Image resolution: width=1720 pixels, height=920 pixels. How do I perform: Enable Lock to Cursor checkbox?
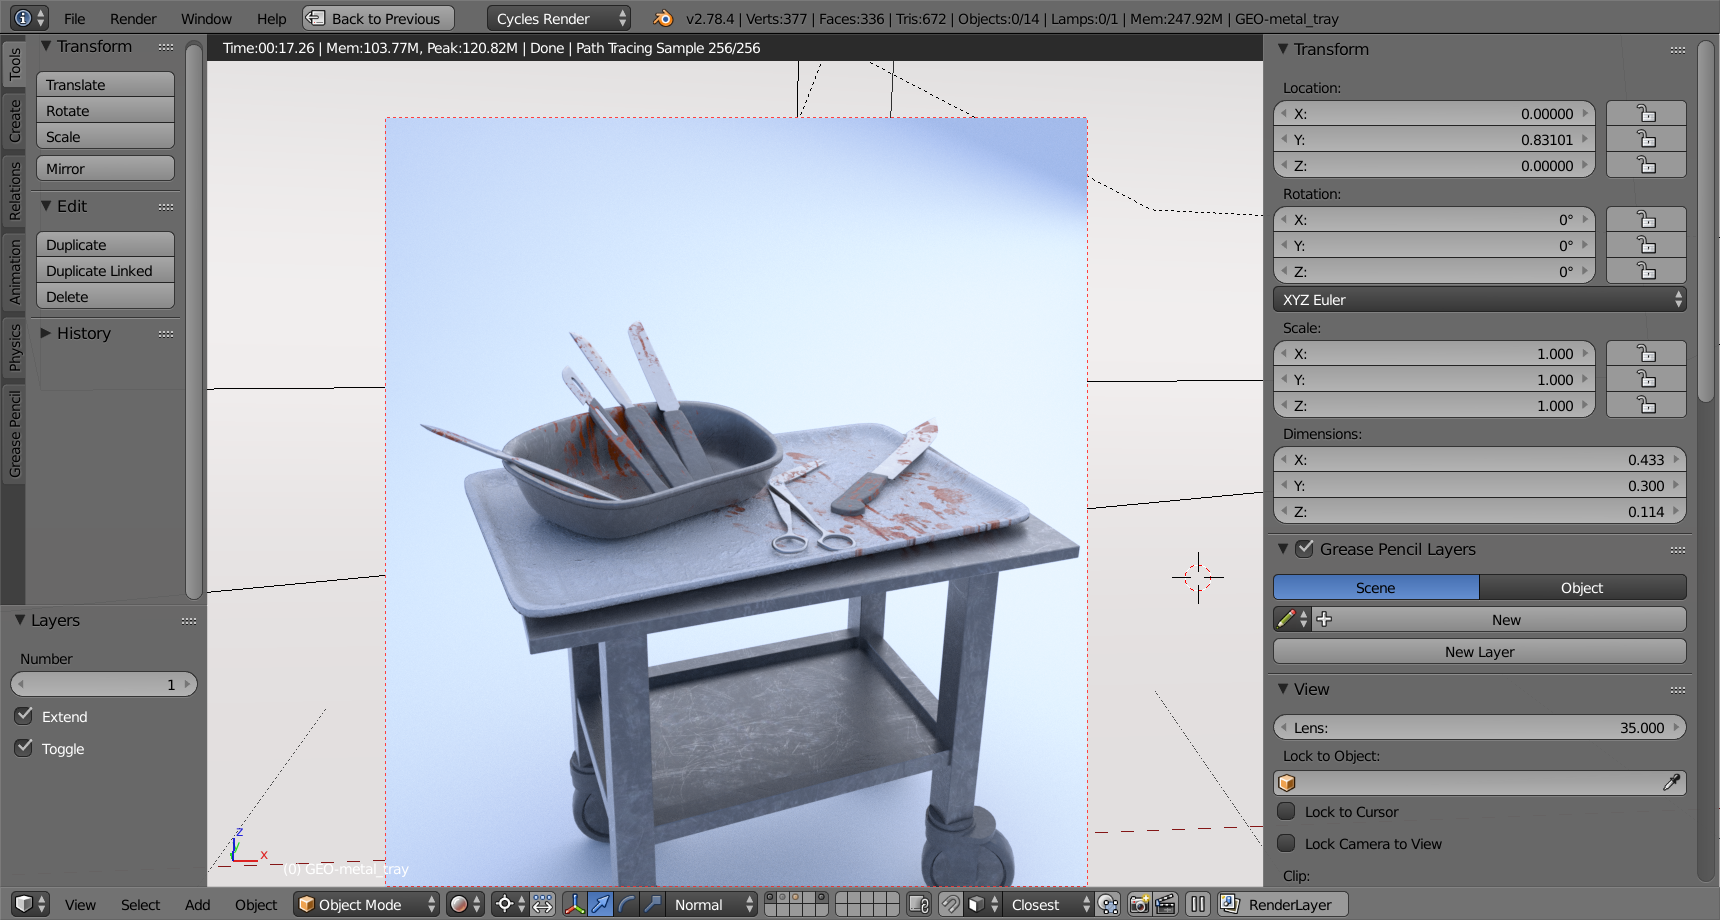(x=1287, y=811)
